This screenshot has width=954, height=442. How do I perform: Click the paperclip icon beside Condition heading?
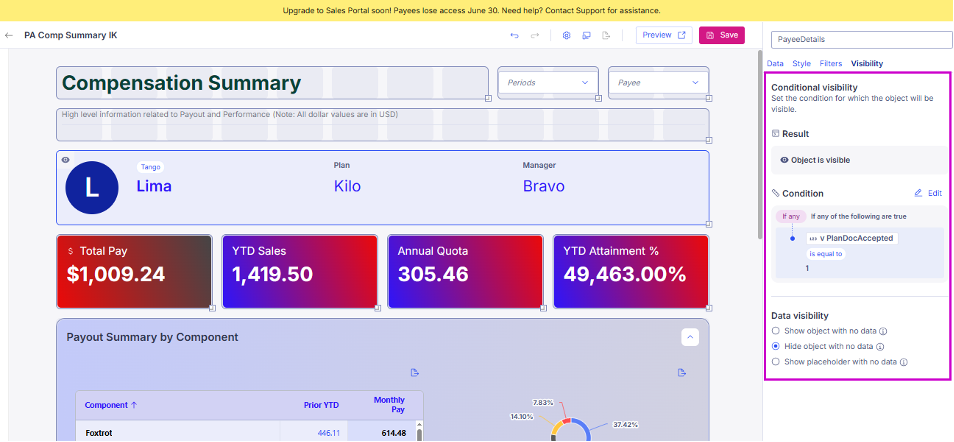[x=775, y=193]
